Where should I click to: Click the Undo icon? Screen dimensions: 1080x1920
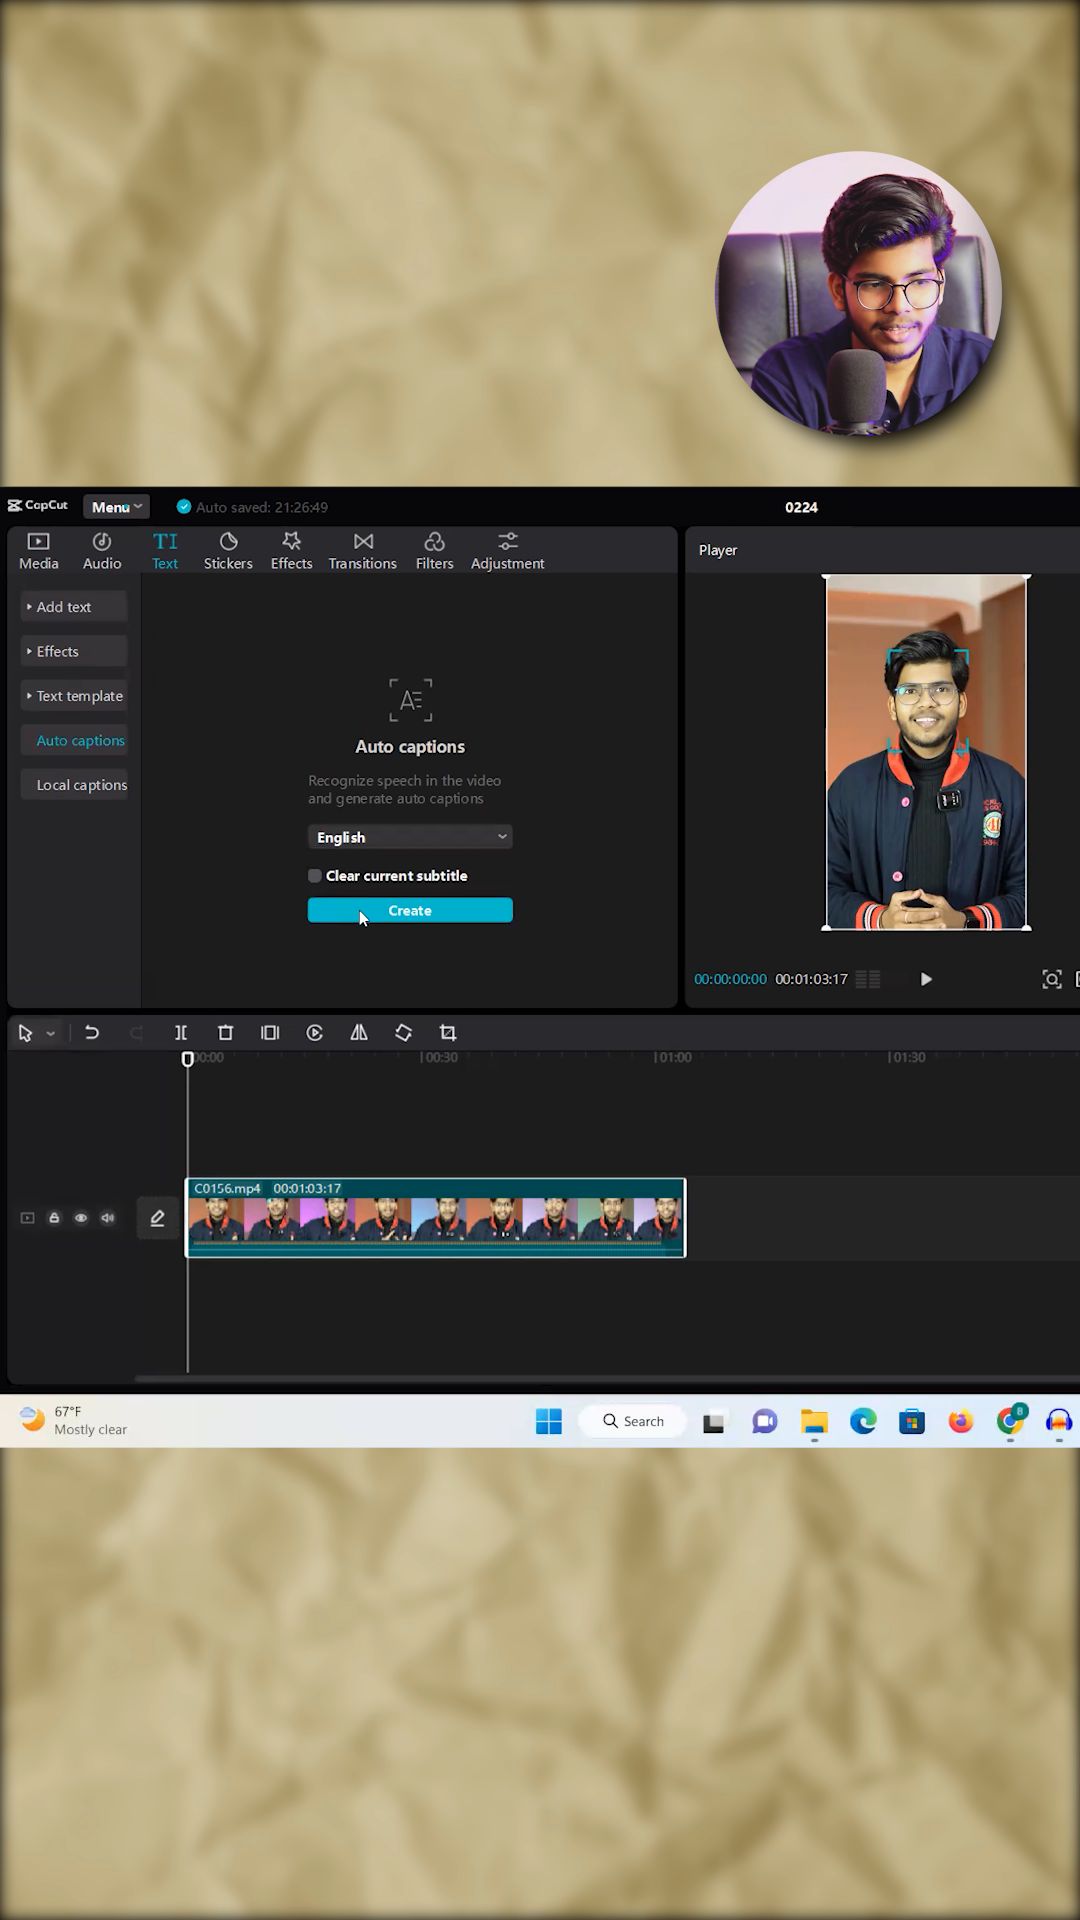pyautogui.click(x=92, y=1033)
